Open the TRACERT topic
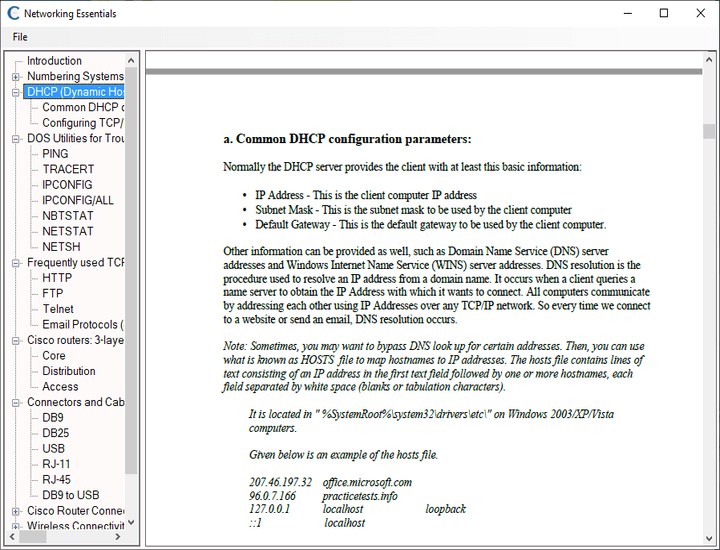Image resolution: width=720 pixels, height=550 pixels. click(68, 169)
